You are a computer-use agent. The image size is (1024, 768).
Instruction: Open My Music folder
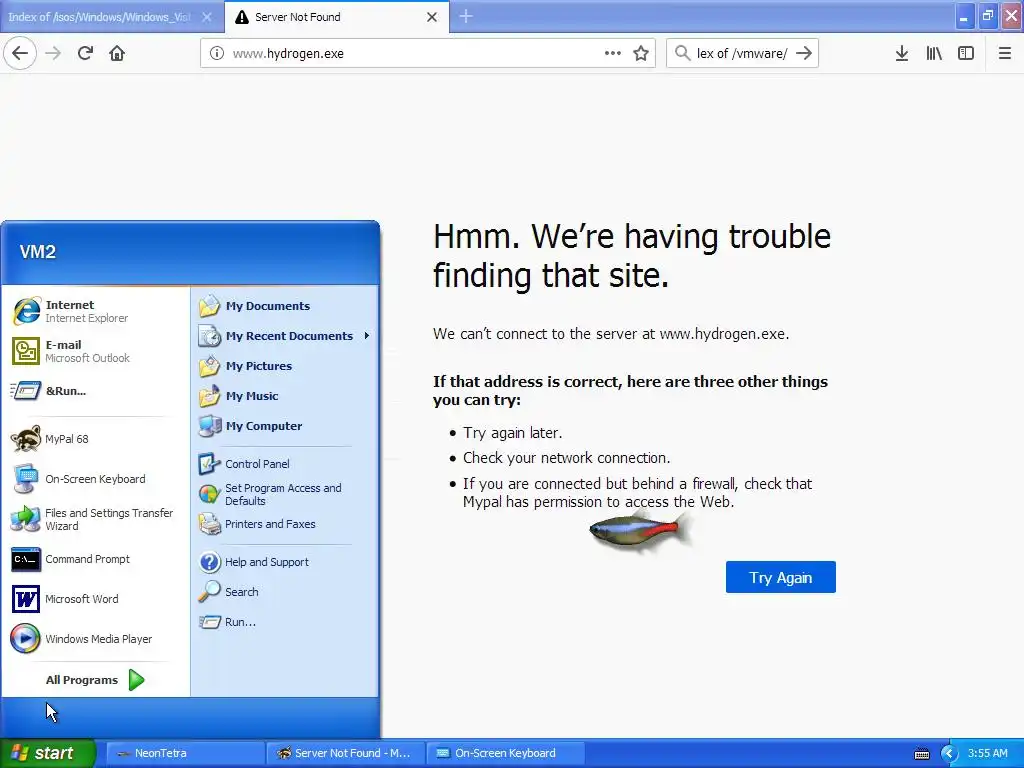click(x=285, y=396)
